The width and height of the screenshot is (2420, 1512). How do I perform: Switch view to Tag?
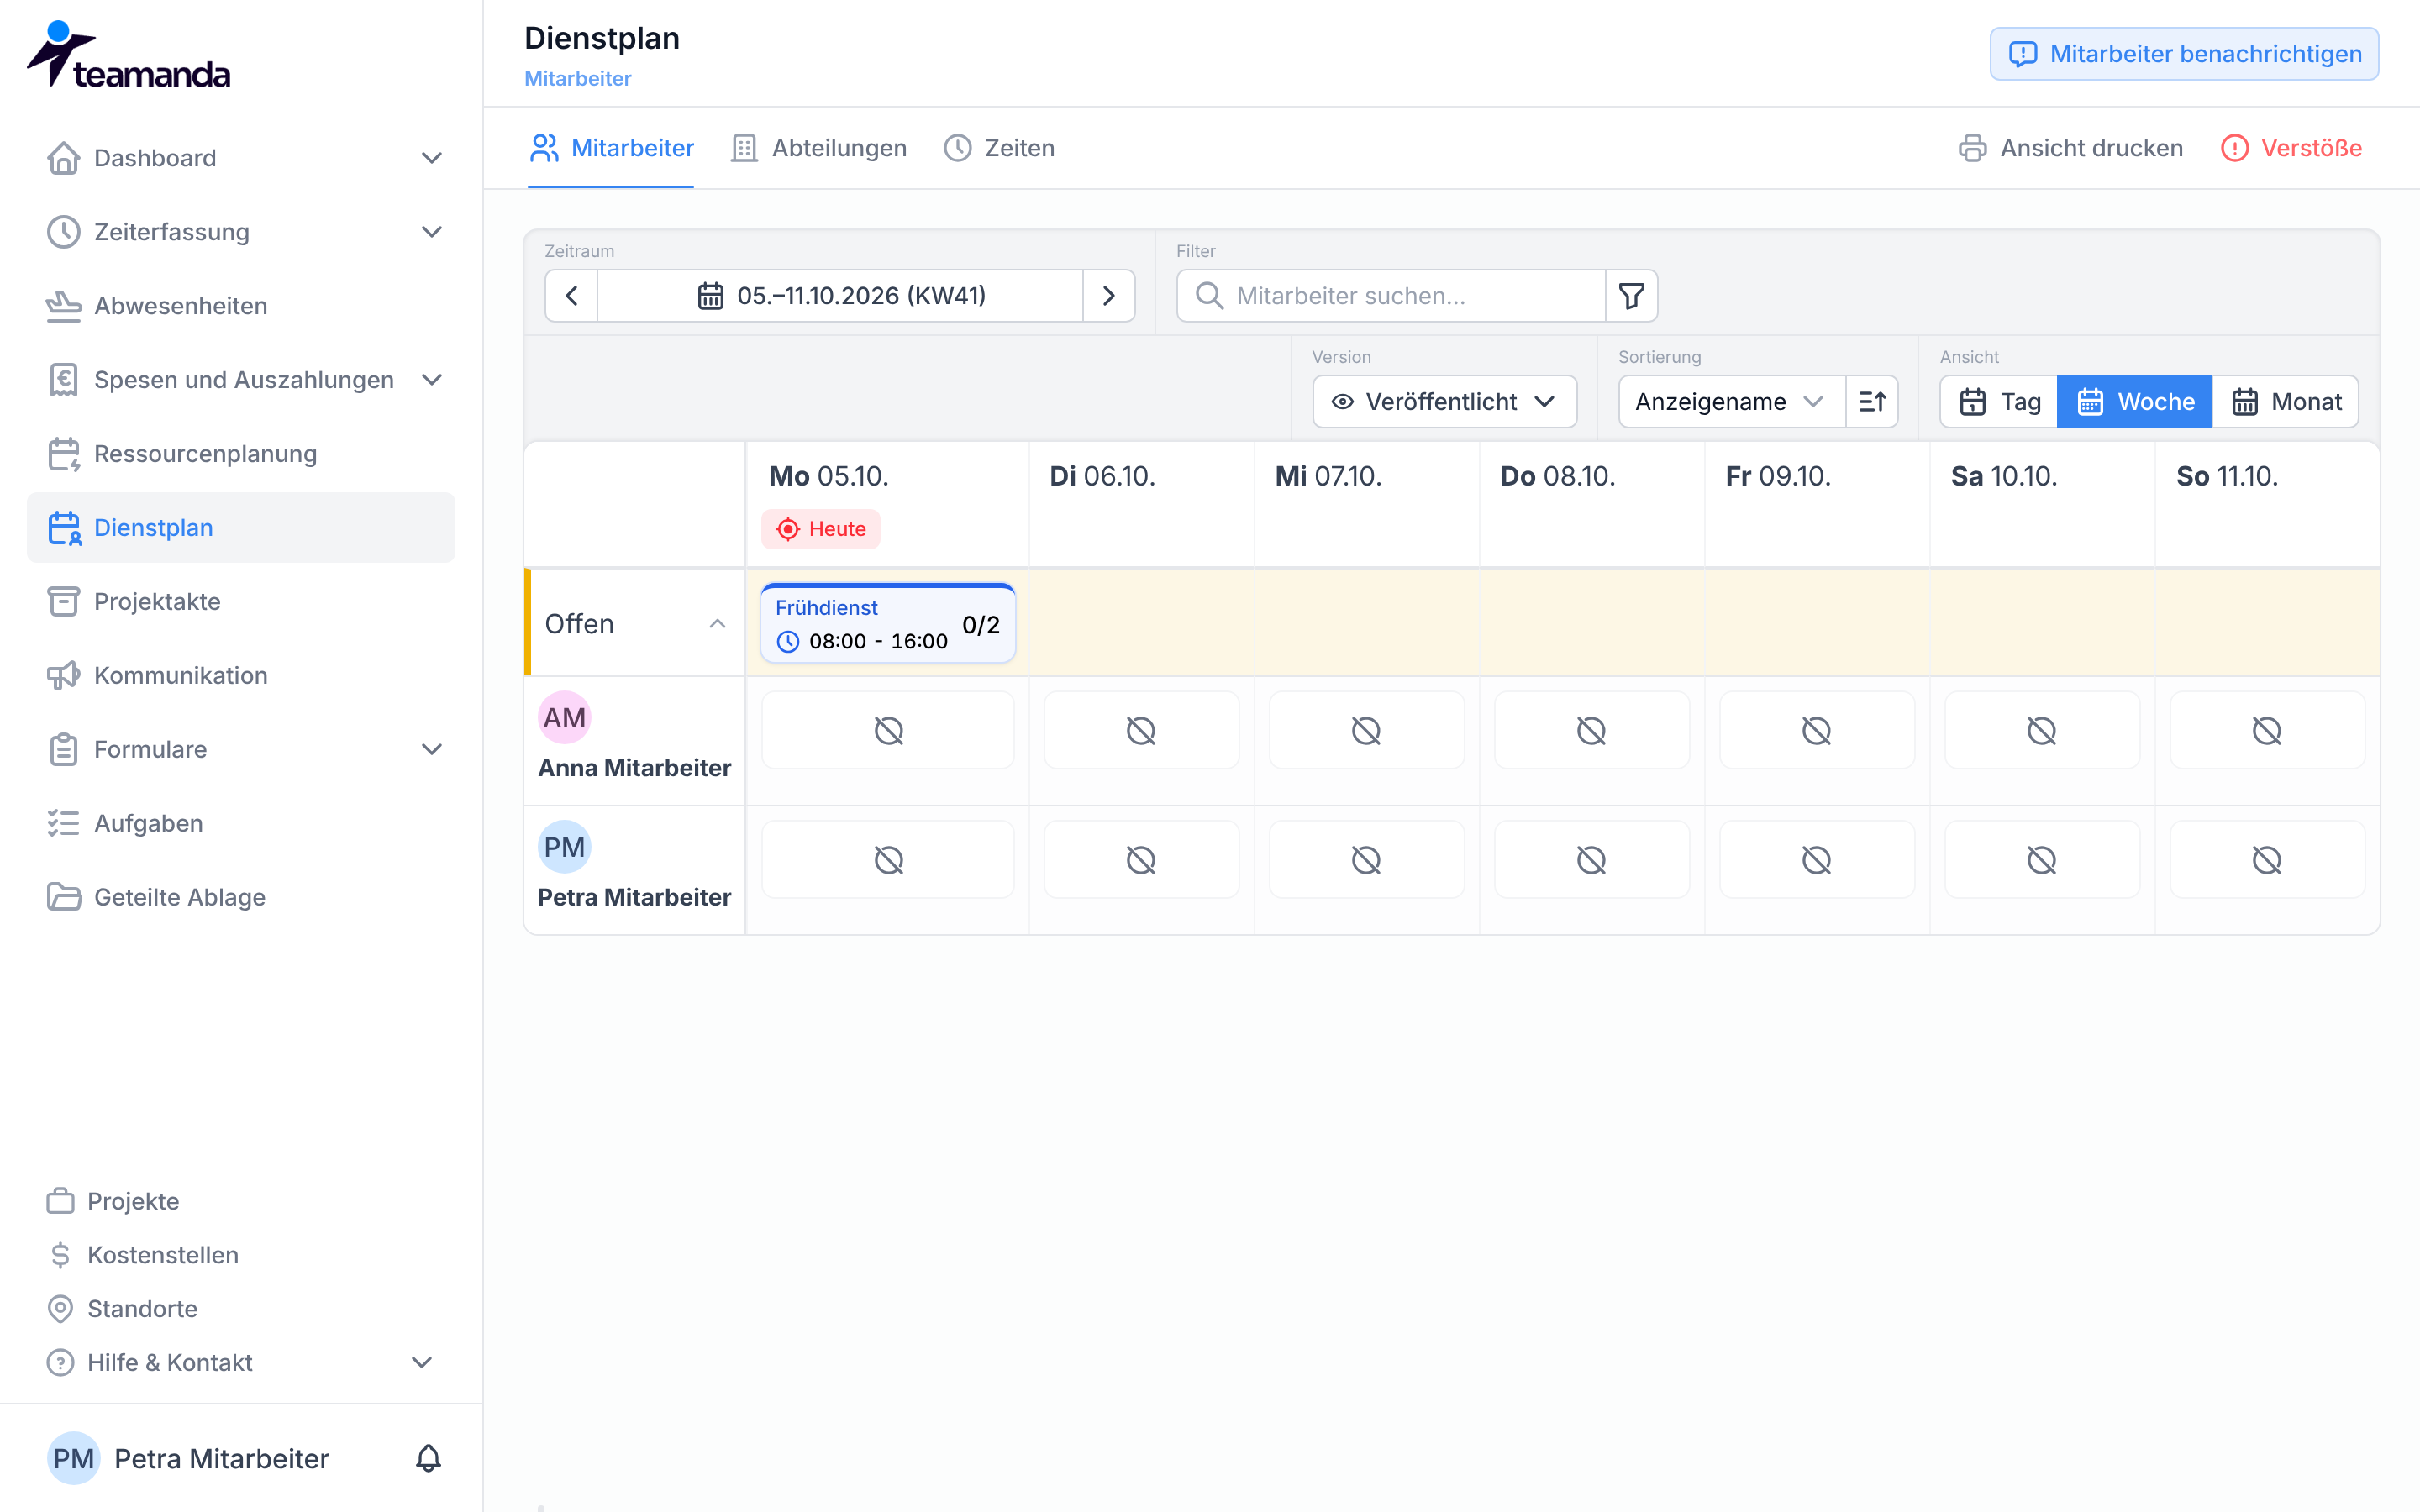coord(1999,402)
